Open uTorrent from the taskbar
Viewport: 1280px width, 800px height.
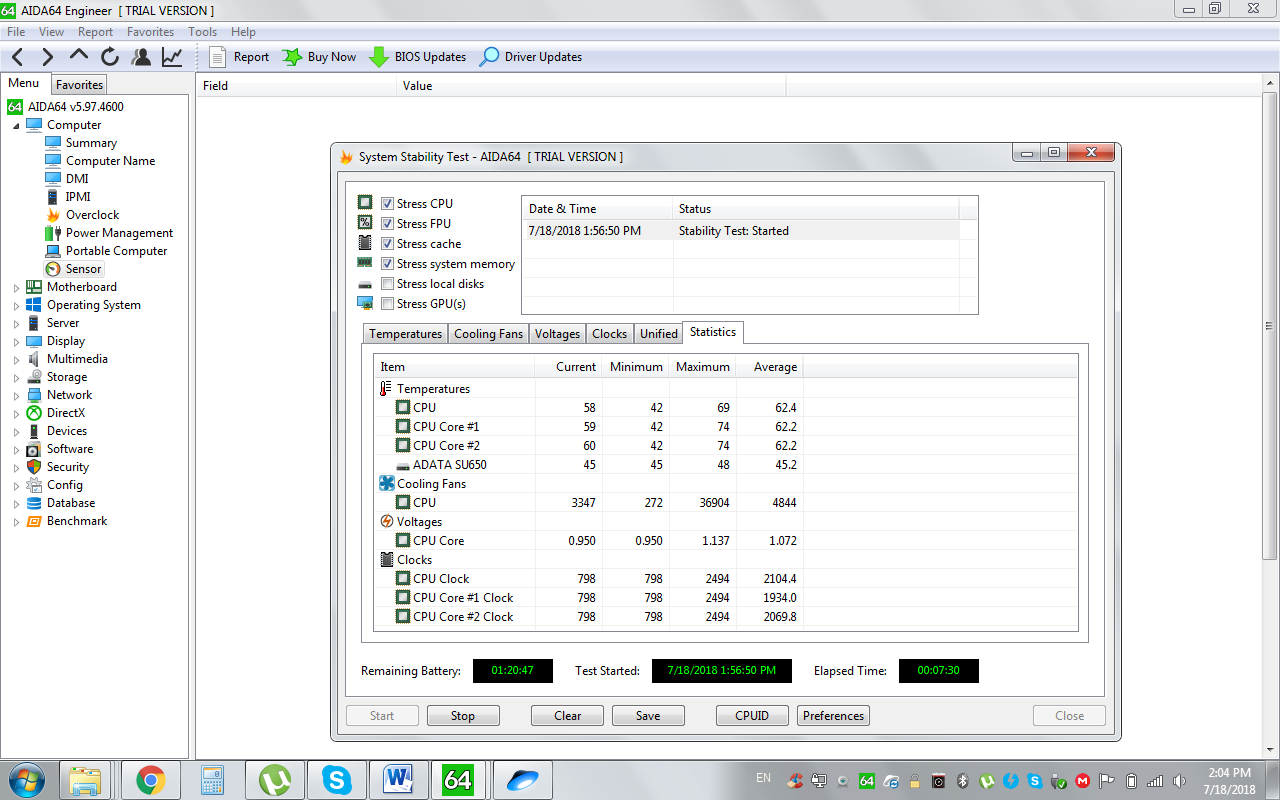pyautogui.click(x=275, y=780)
